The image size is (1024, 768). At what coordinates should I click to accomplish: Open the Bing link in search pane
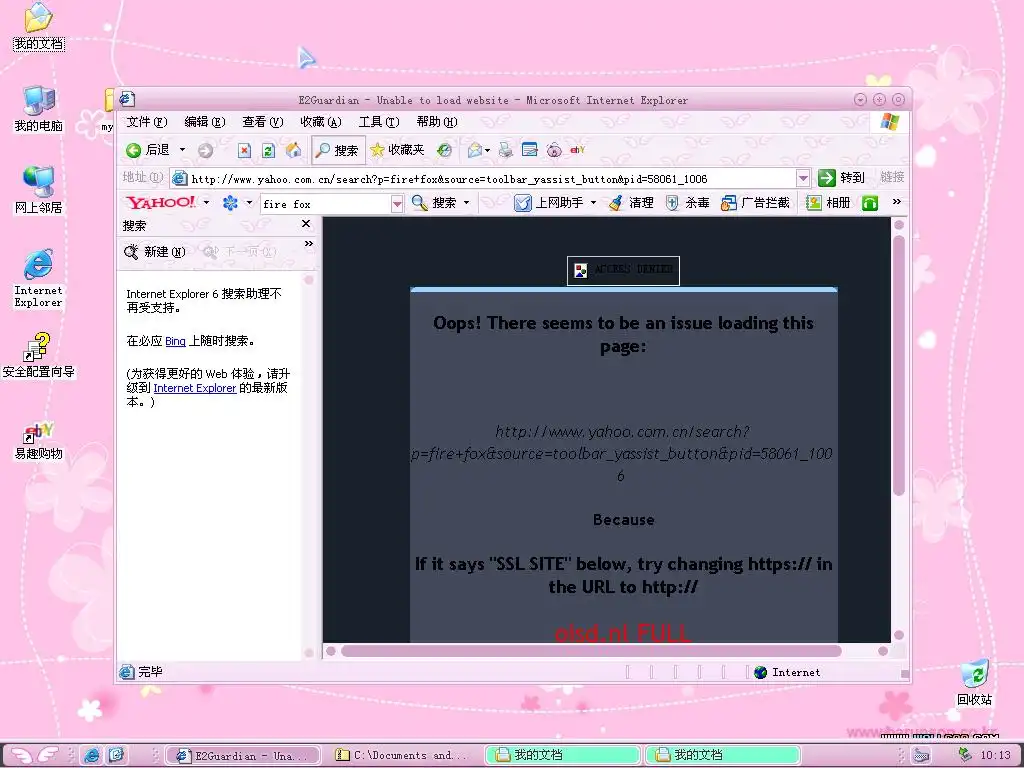click(x=175, y=341)
